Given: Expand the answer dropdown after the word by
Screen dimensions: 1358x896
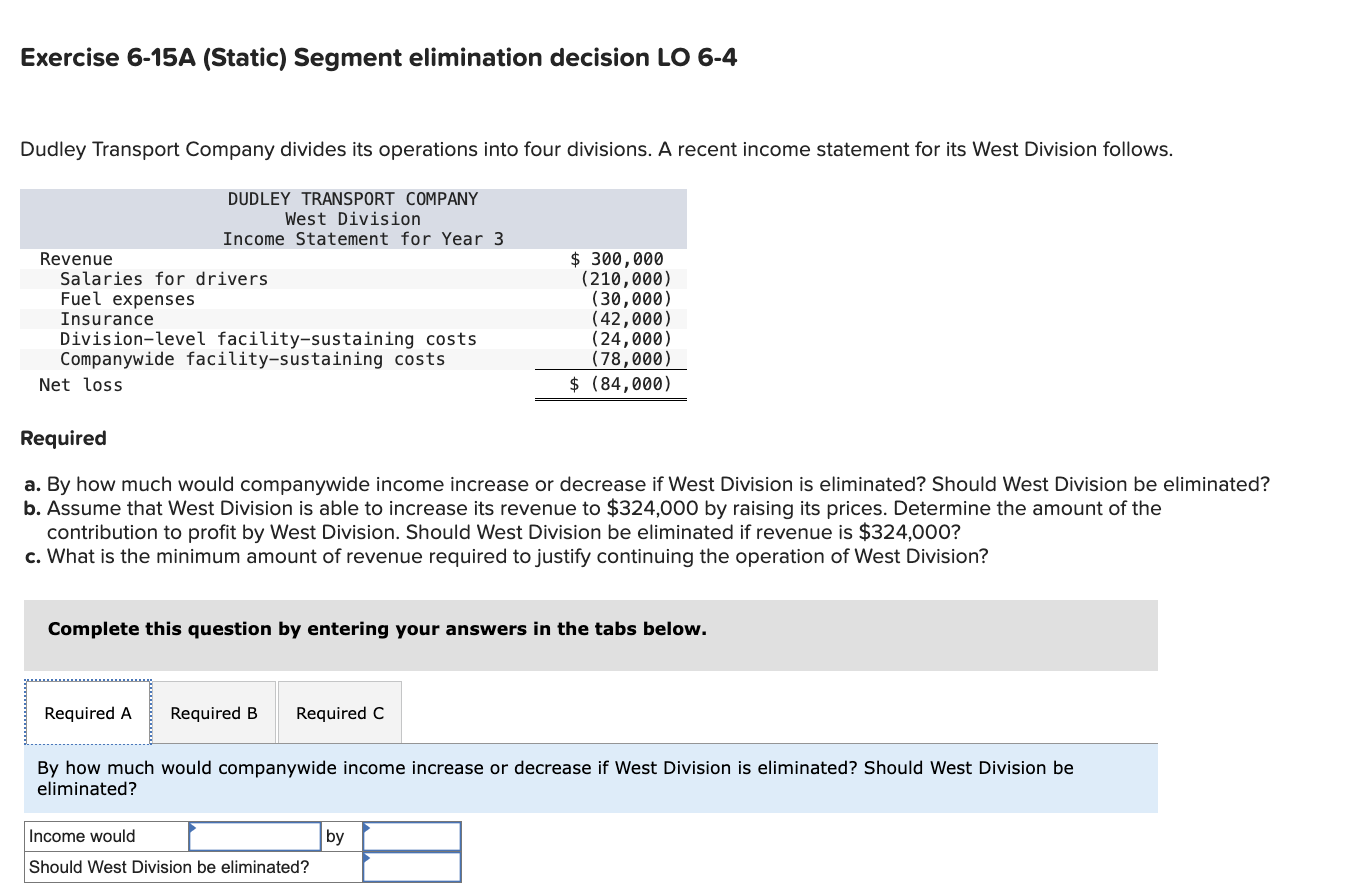Looking at the screenshot, I should pos(412,836).
